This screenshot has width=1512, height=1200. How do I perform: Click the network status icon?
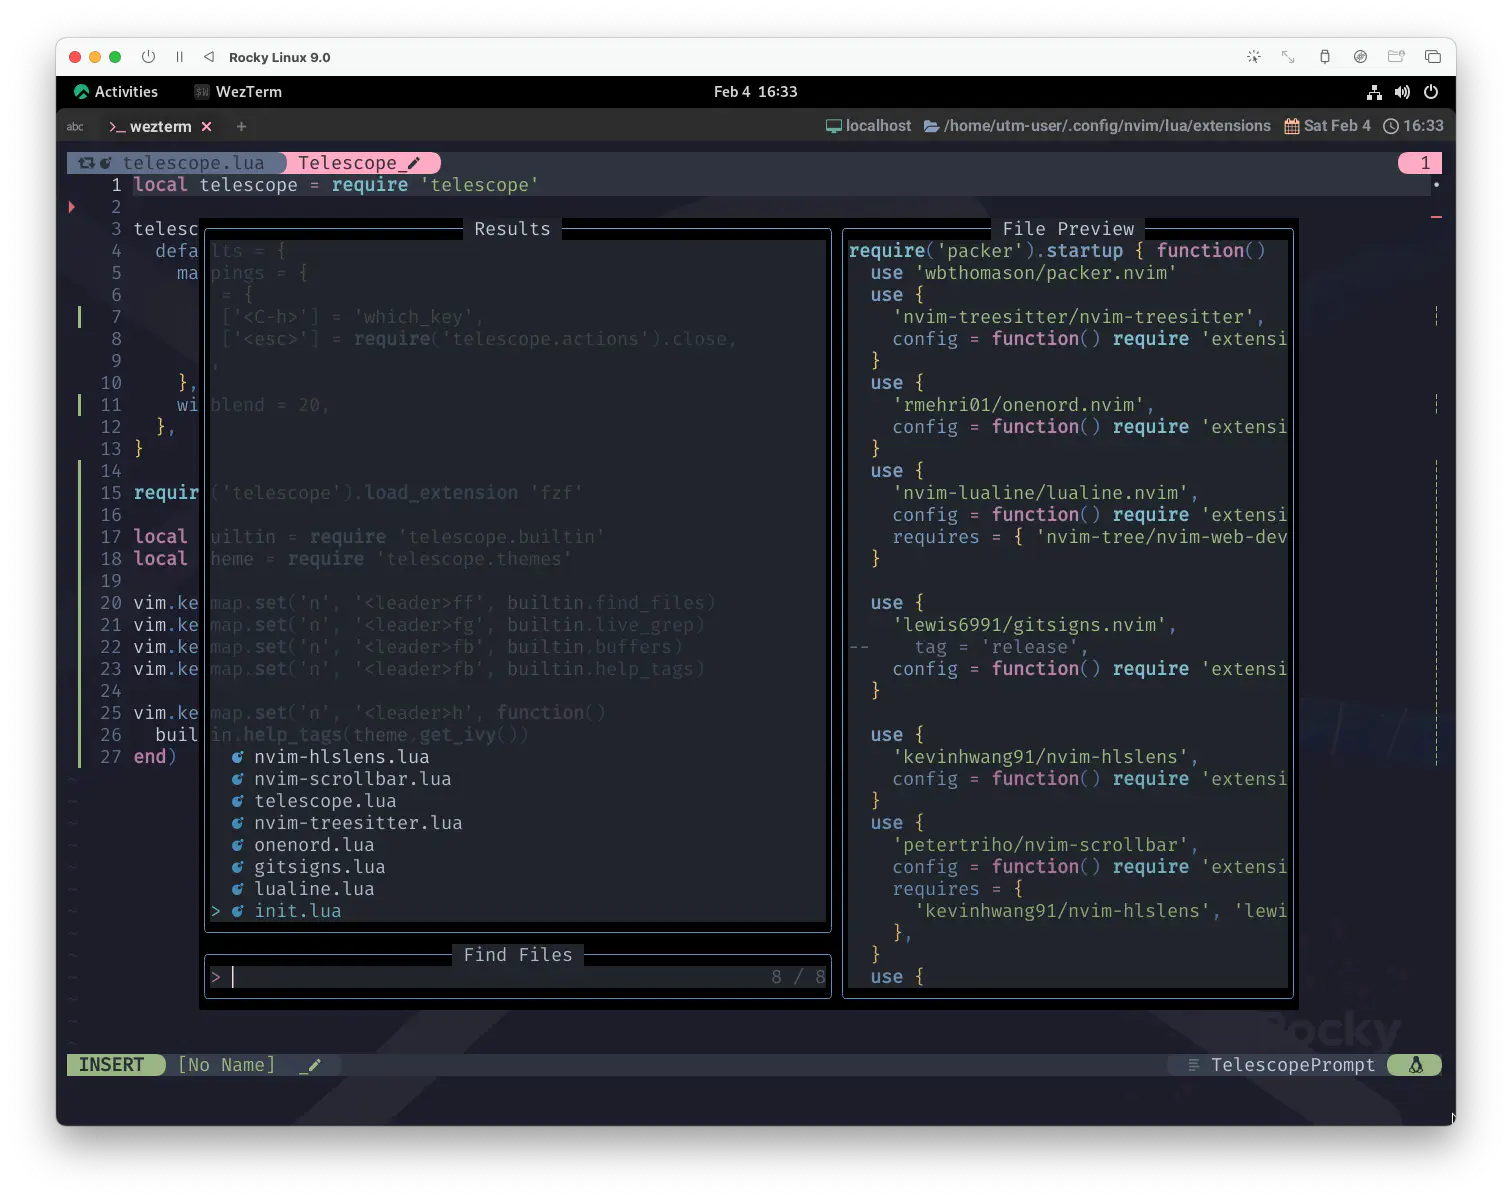click(x=1374, y=92)
